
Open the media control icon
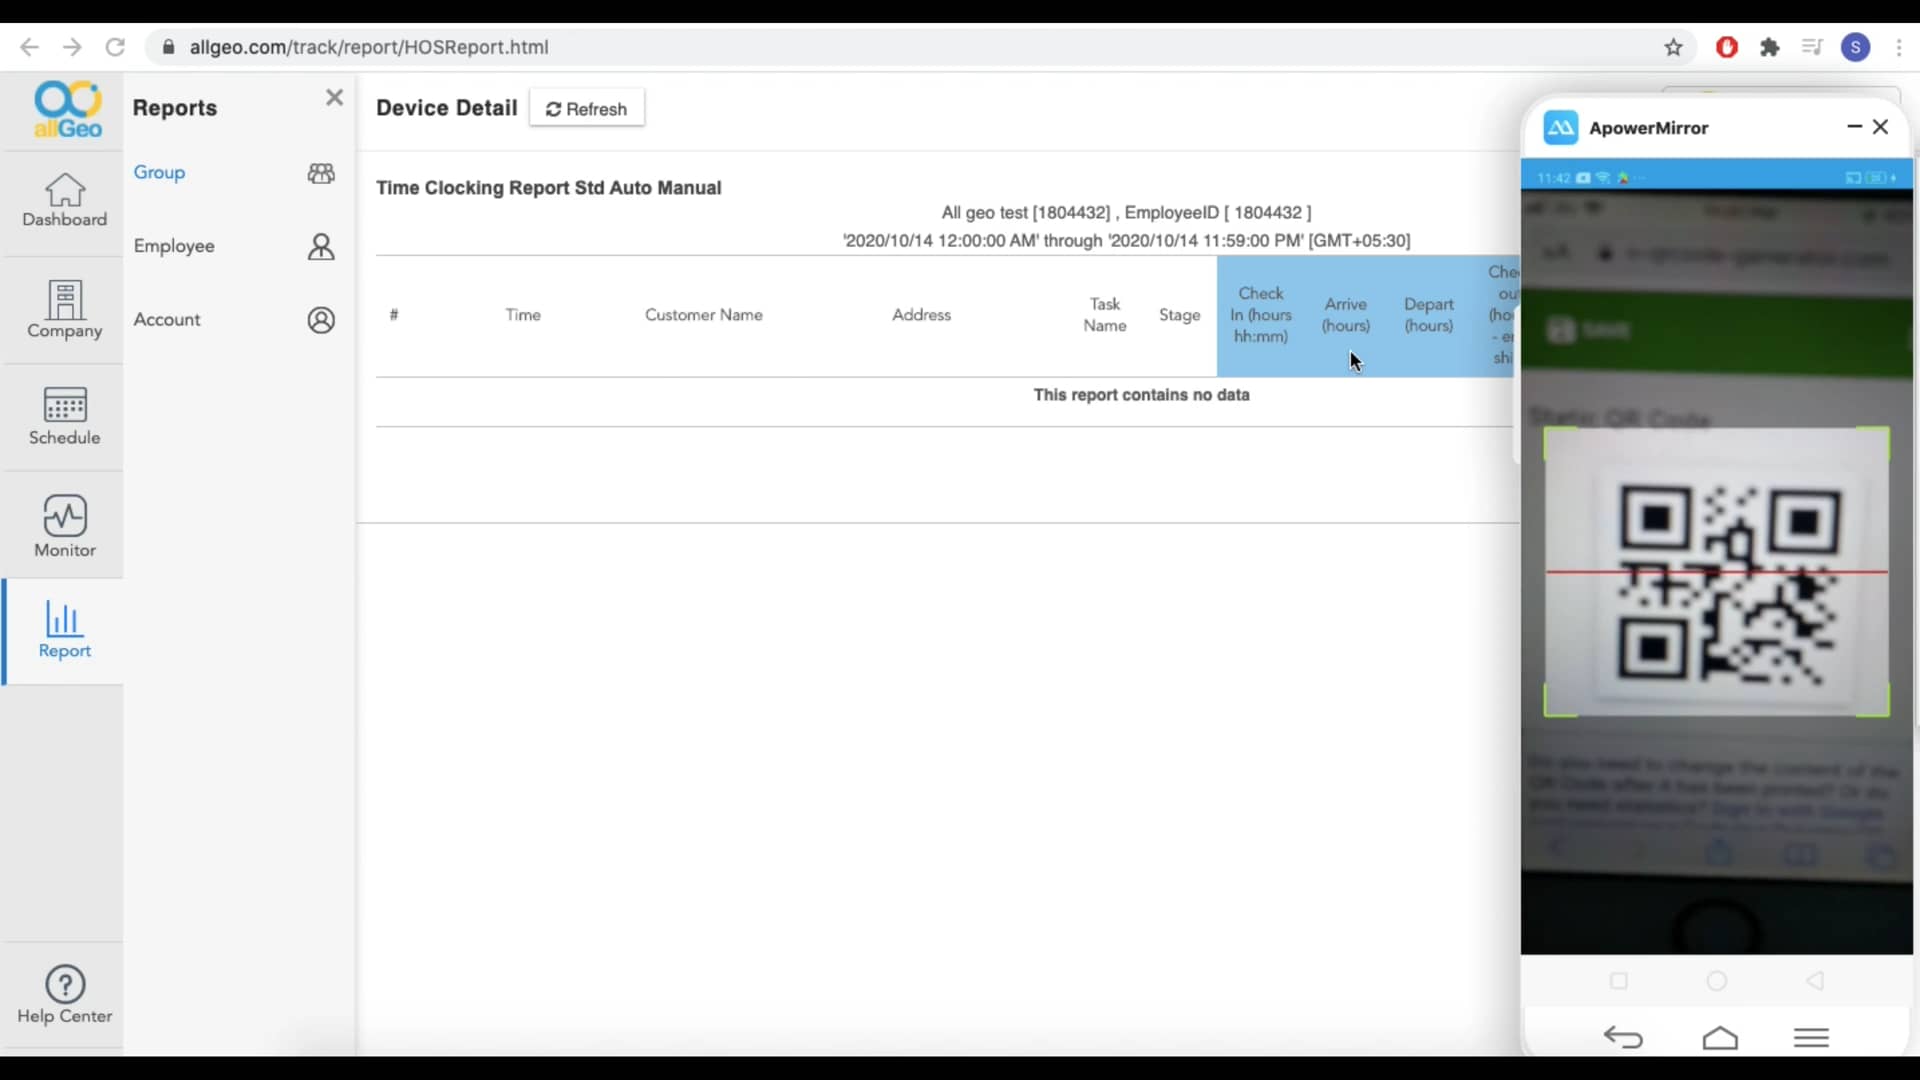(x=1812, y=47)
